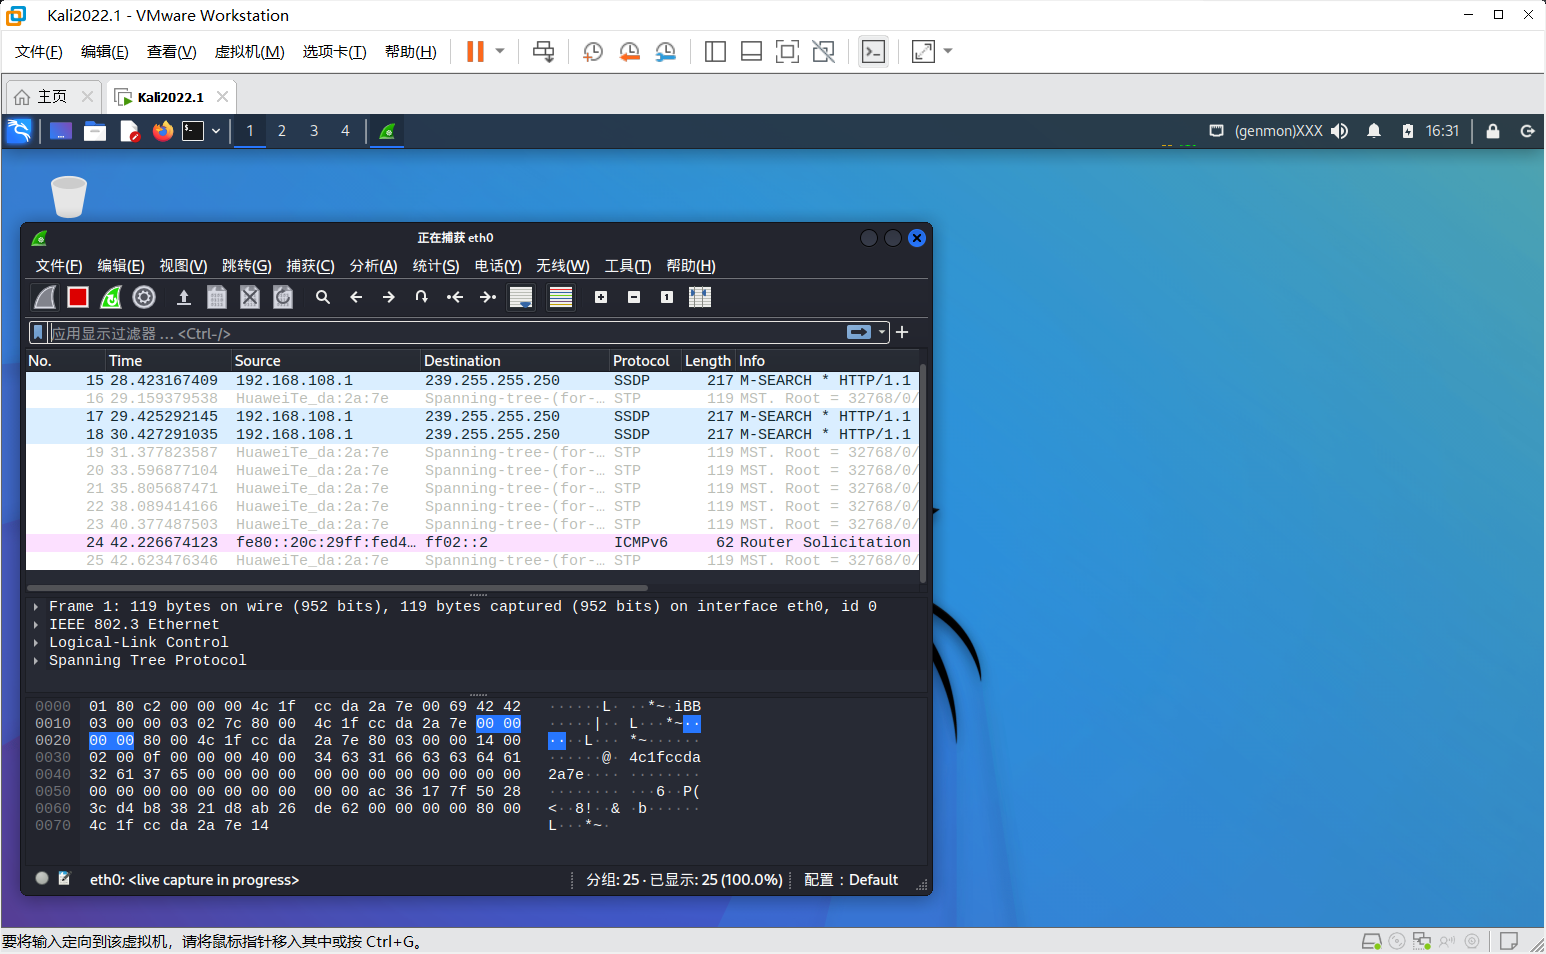
Task: Apply the display filter with arrow button
Action: [x=858, y=332]
